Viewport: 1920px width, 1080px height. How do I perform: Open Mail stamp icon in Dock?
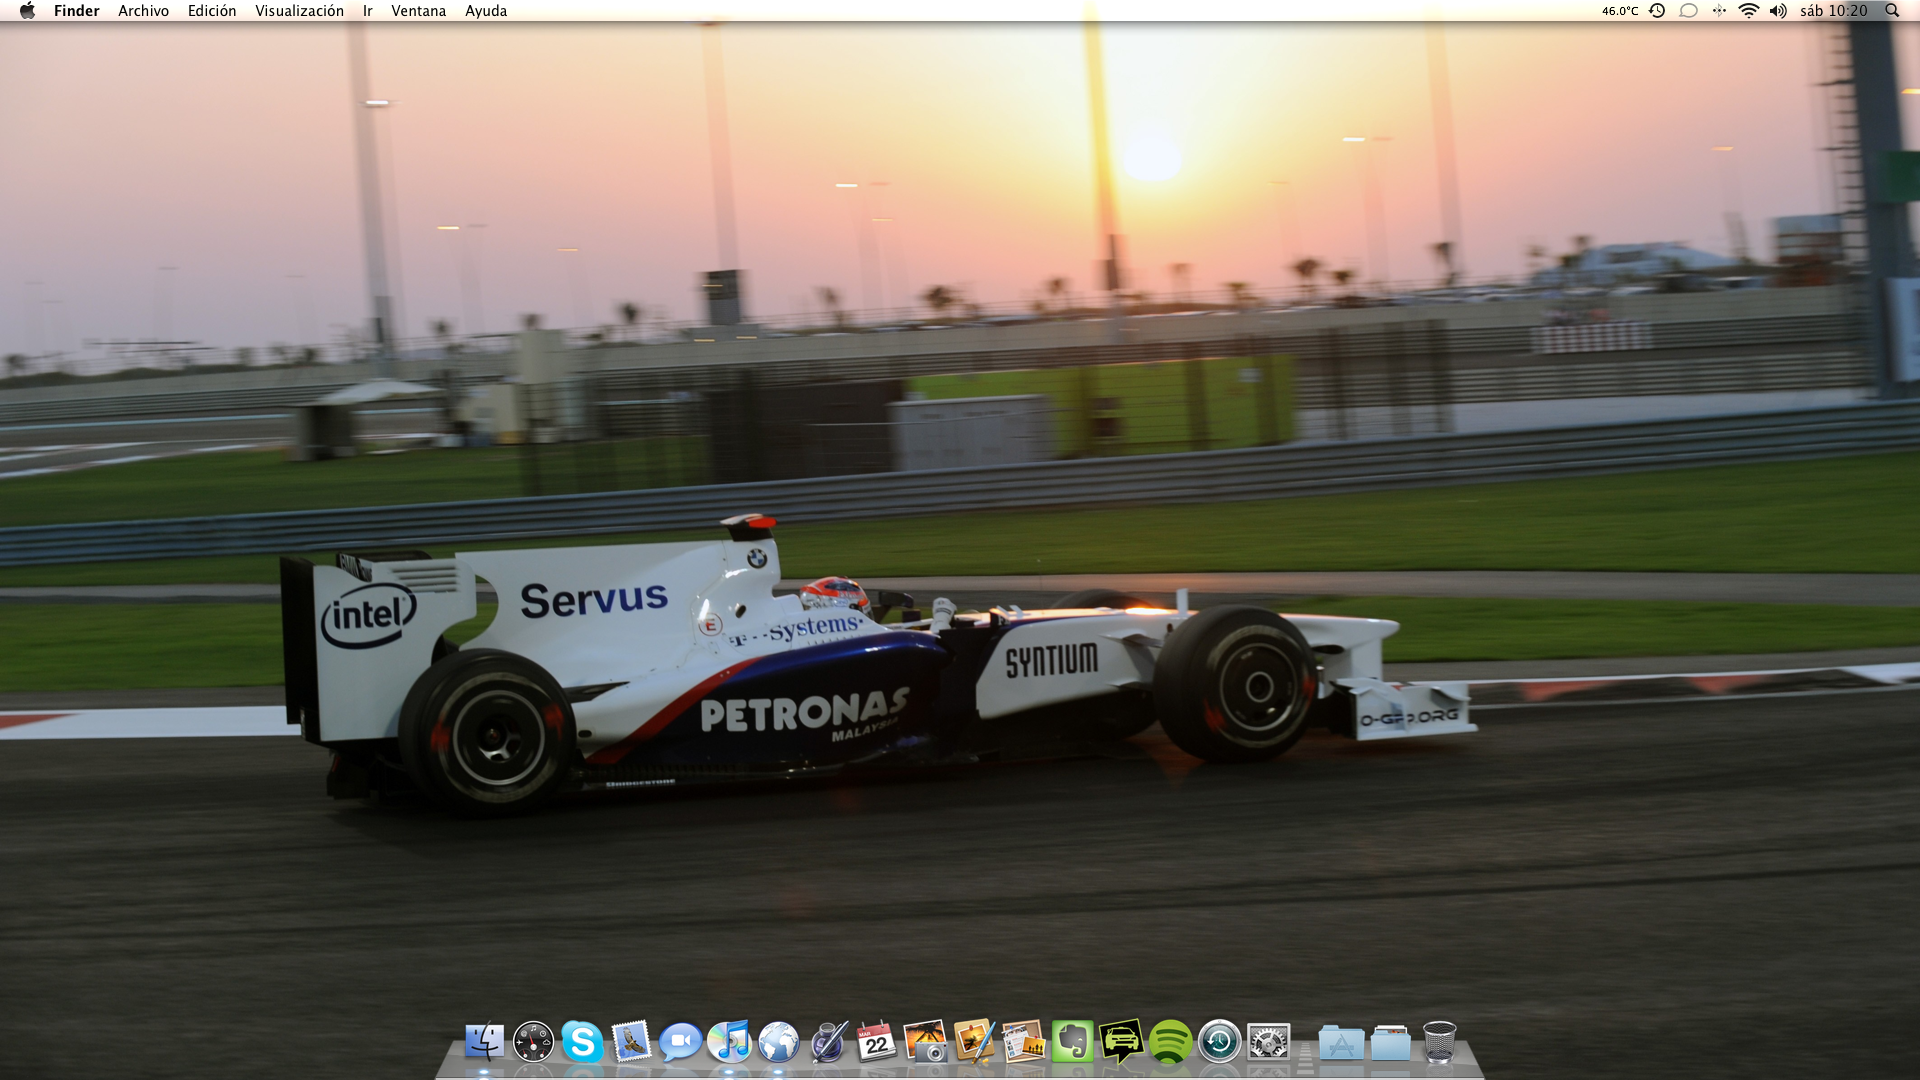point(631,1042)
